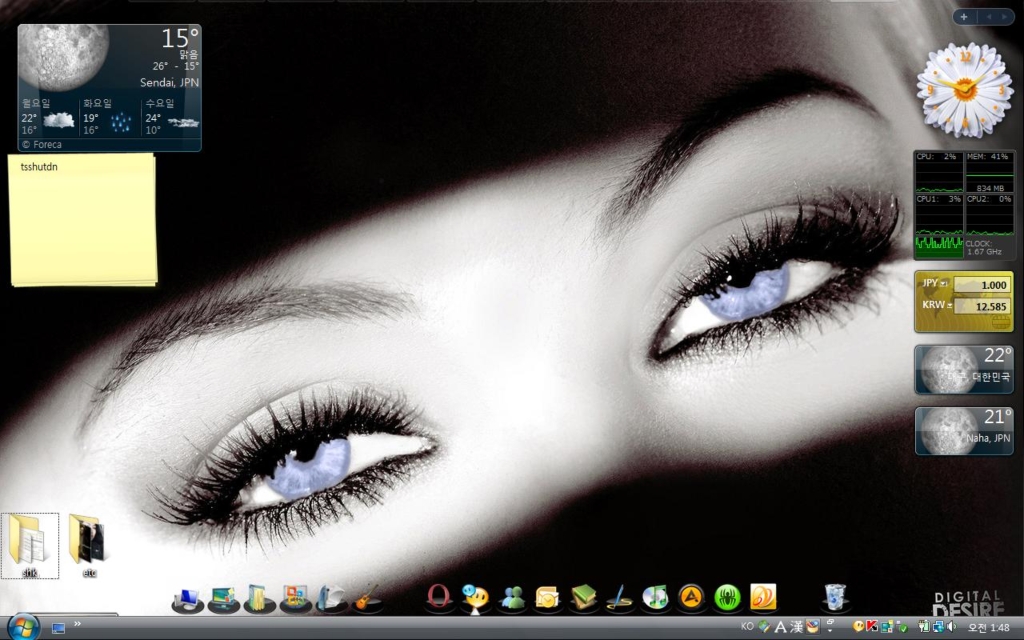Viewport: 1024px width, 640px height.
Task: Open the scanner and paper dock icon
Action: [x=331, y=599]
